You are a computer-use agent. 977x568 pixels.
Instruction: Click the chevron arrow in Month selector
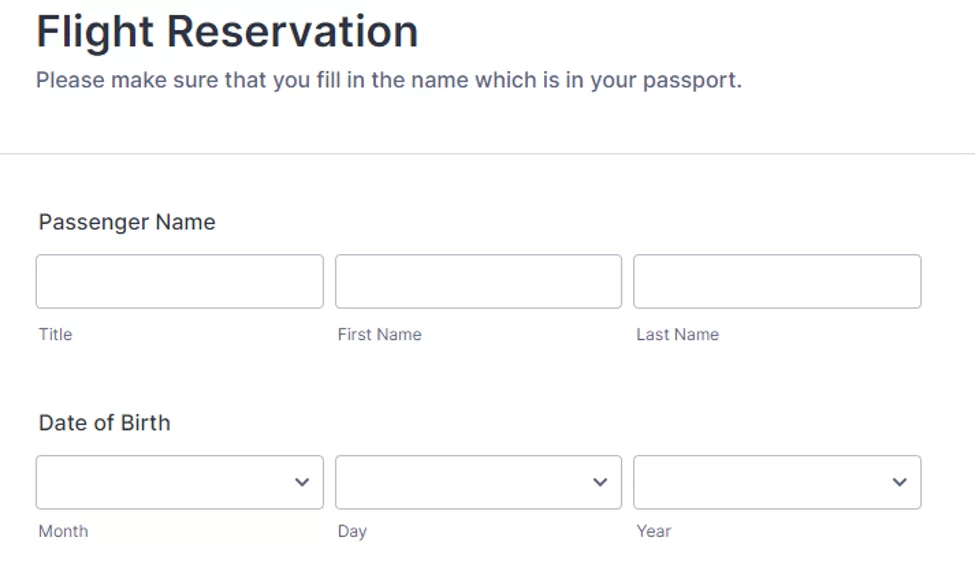pyautogui.click(x=302, y=482)
